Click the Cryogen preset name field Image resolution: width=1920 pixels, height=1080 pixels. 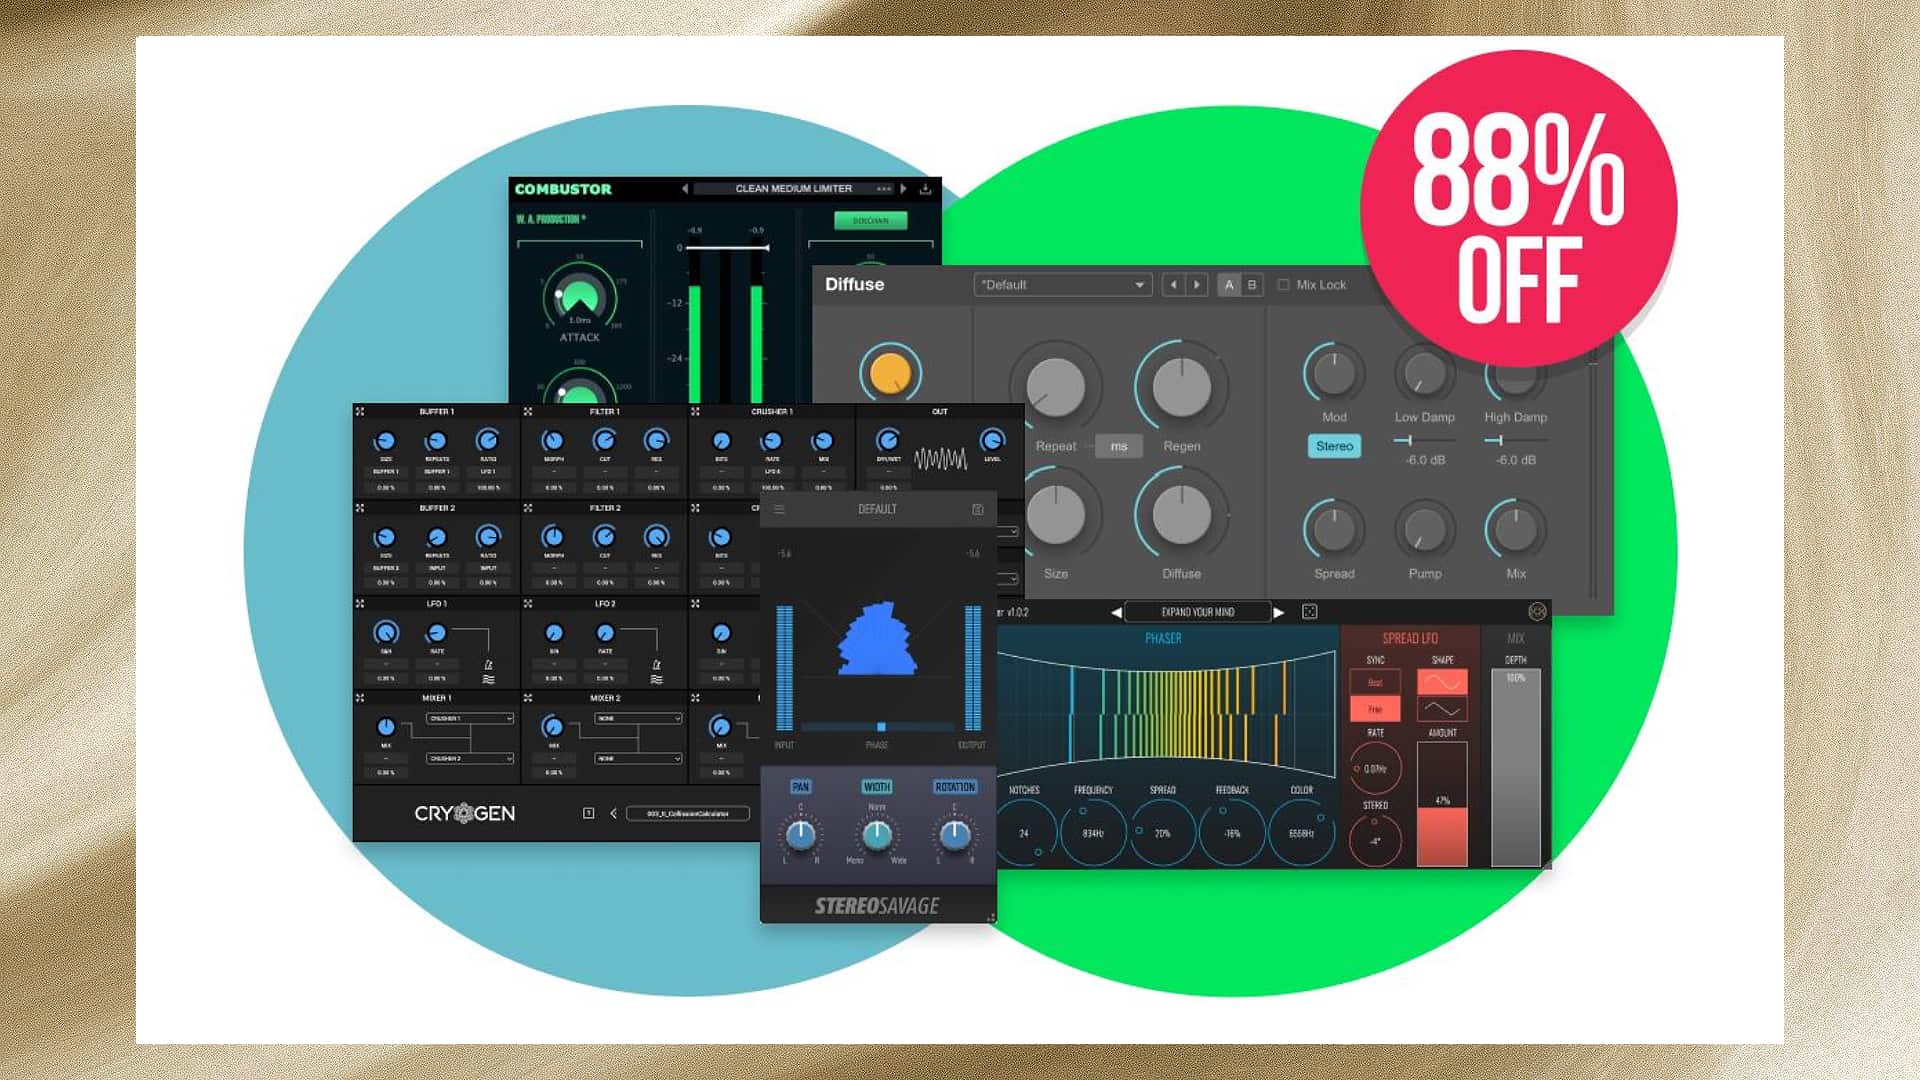(688, 814)
